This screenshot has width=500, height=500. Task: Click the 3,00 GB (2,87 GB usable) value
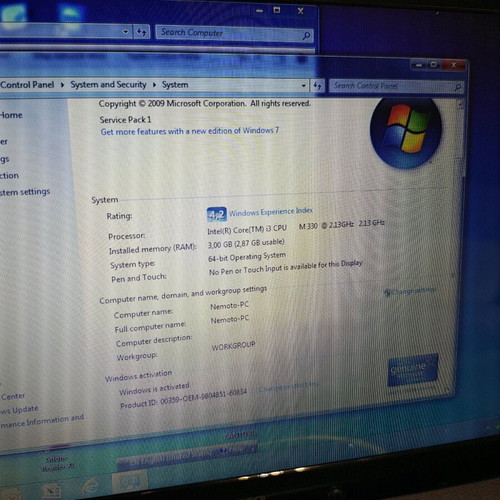point(246,243)
